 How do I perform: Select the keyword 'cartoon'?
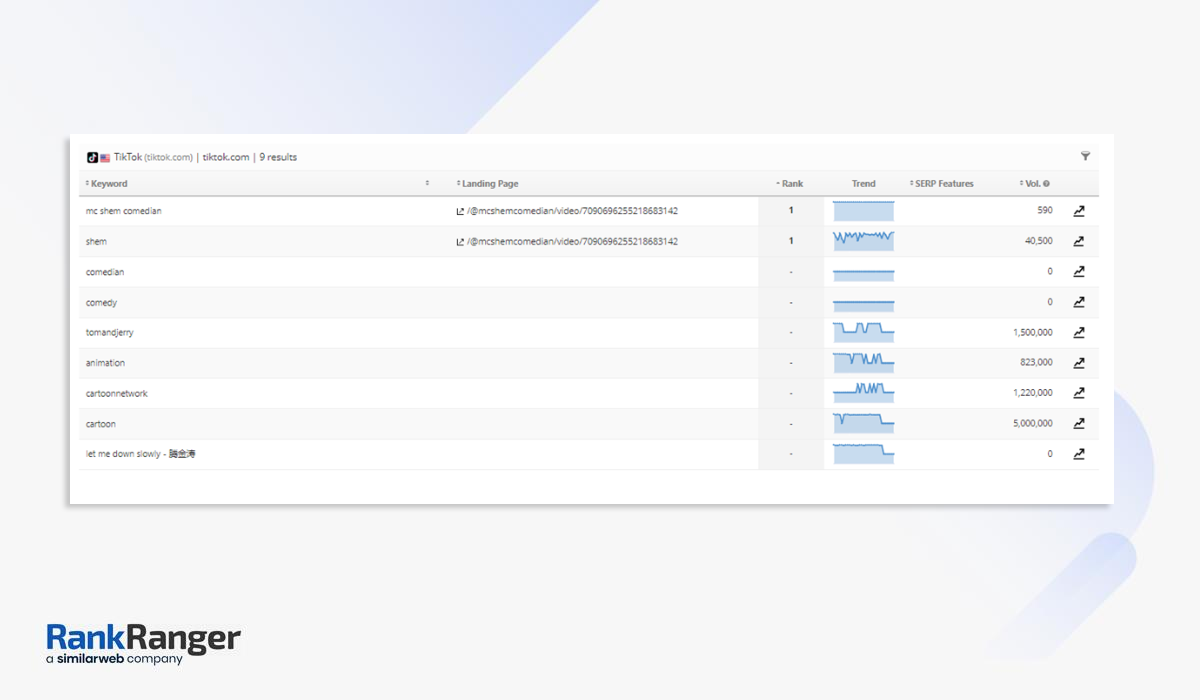click(100, 424)
